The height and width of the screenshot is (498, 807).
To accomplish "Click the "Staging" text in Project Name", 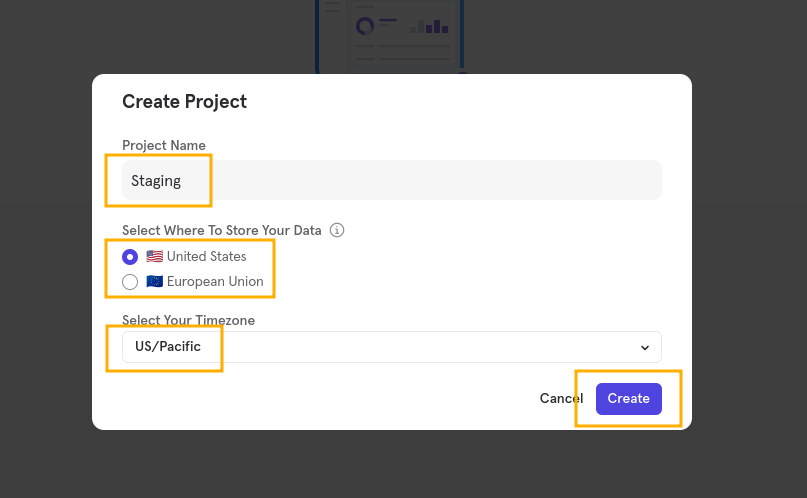I will click(x=156, y=181).
